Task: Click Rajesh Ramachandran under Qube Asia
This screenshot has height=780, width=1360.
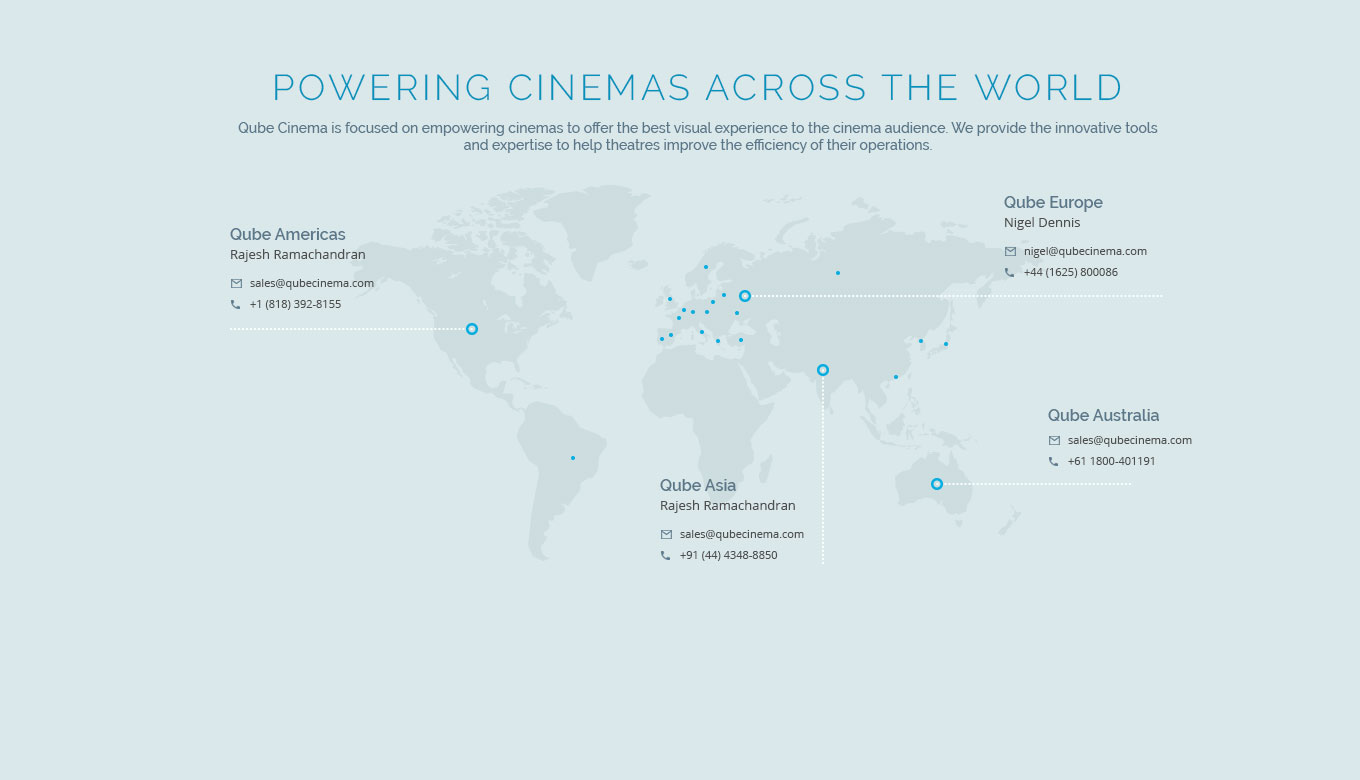Action: click(x=728, y=505)
